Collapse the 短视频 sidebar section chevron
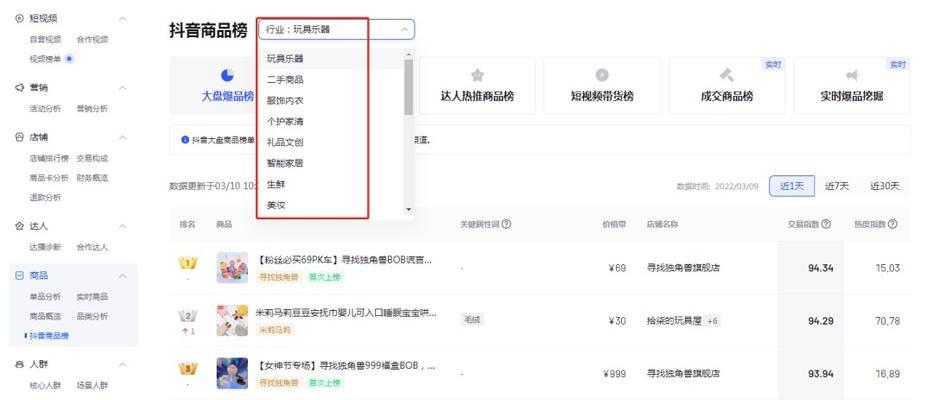The height and width of the screenshot is (400, 933). click(x=123, y=19)
